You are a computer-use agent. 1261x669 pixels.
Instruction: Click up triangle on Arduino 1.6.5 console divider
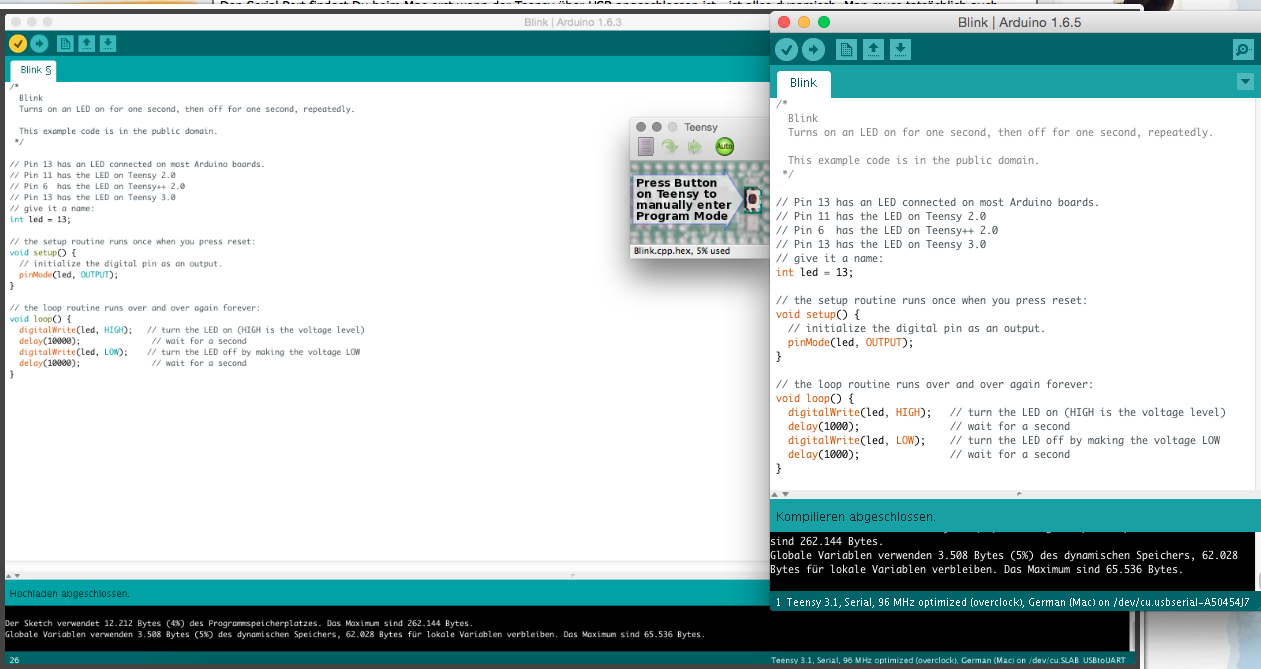click(x=775, y=493)
